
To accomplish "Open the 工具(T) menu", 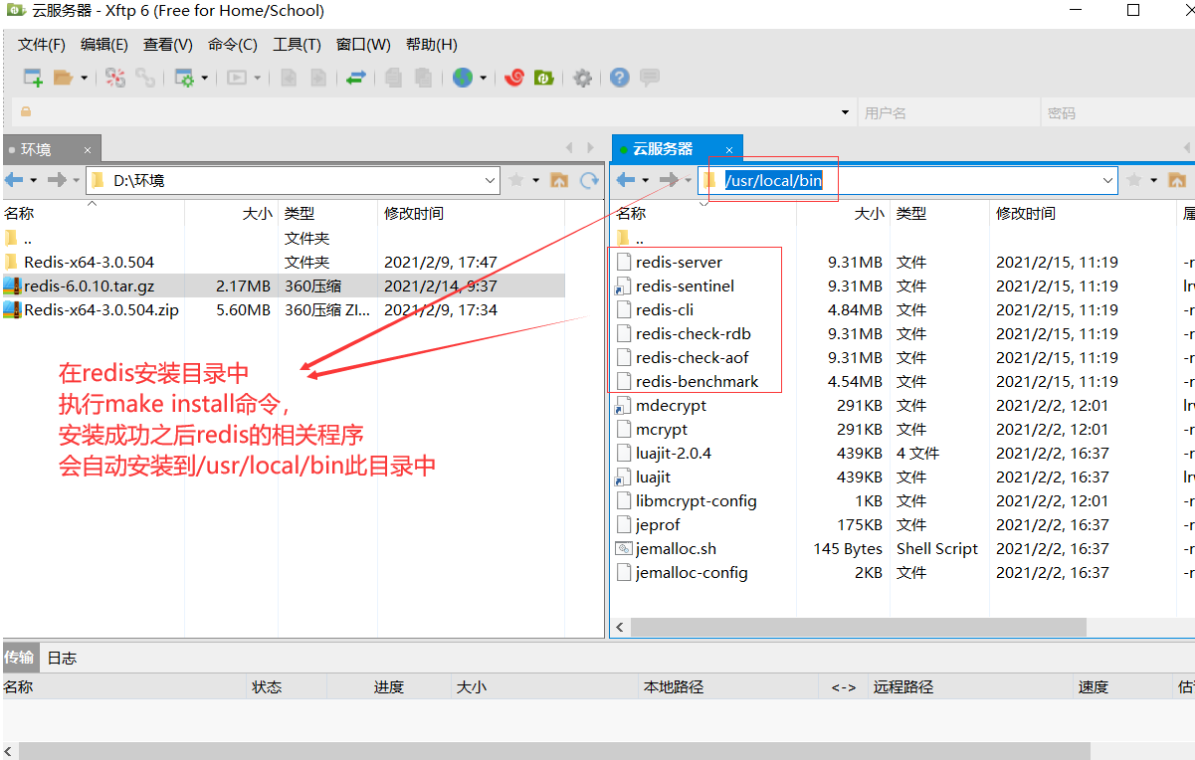I will tap(297, 44).
